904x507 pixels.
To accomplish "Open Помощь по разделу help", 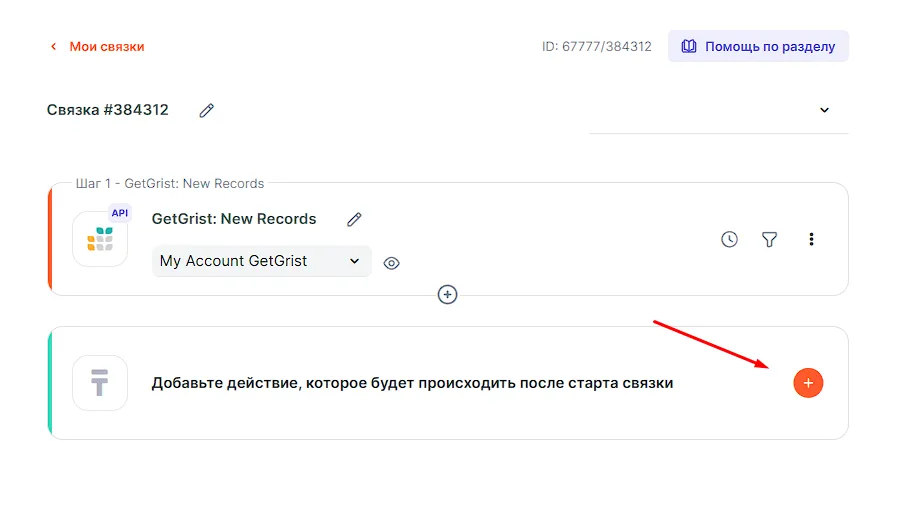I will (758, 47).
